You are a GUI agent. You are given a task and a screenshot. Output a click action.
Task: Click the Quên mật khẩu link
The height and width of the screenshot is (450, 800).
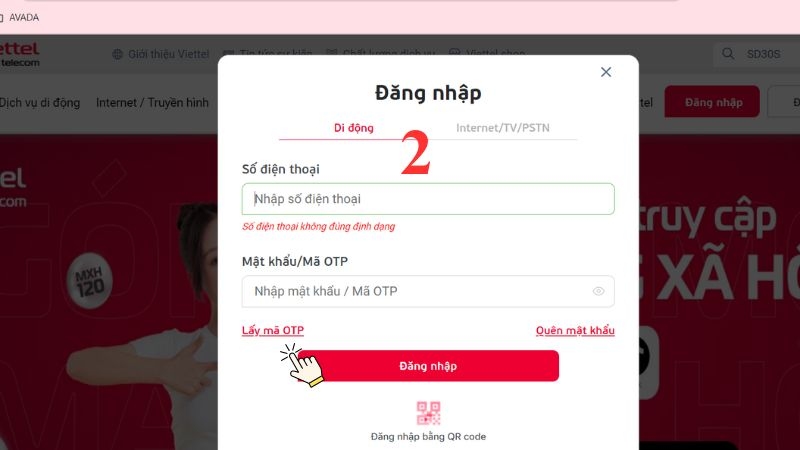[575, 330]
